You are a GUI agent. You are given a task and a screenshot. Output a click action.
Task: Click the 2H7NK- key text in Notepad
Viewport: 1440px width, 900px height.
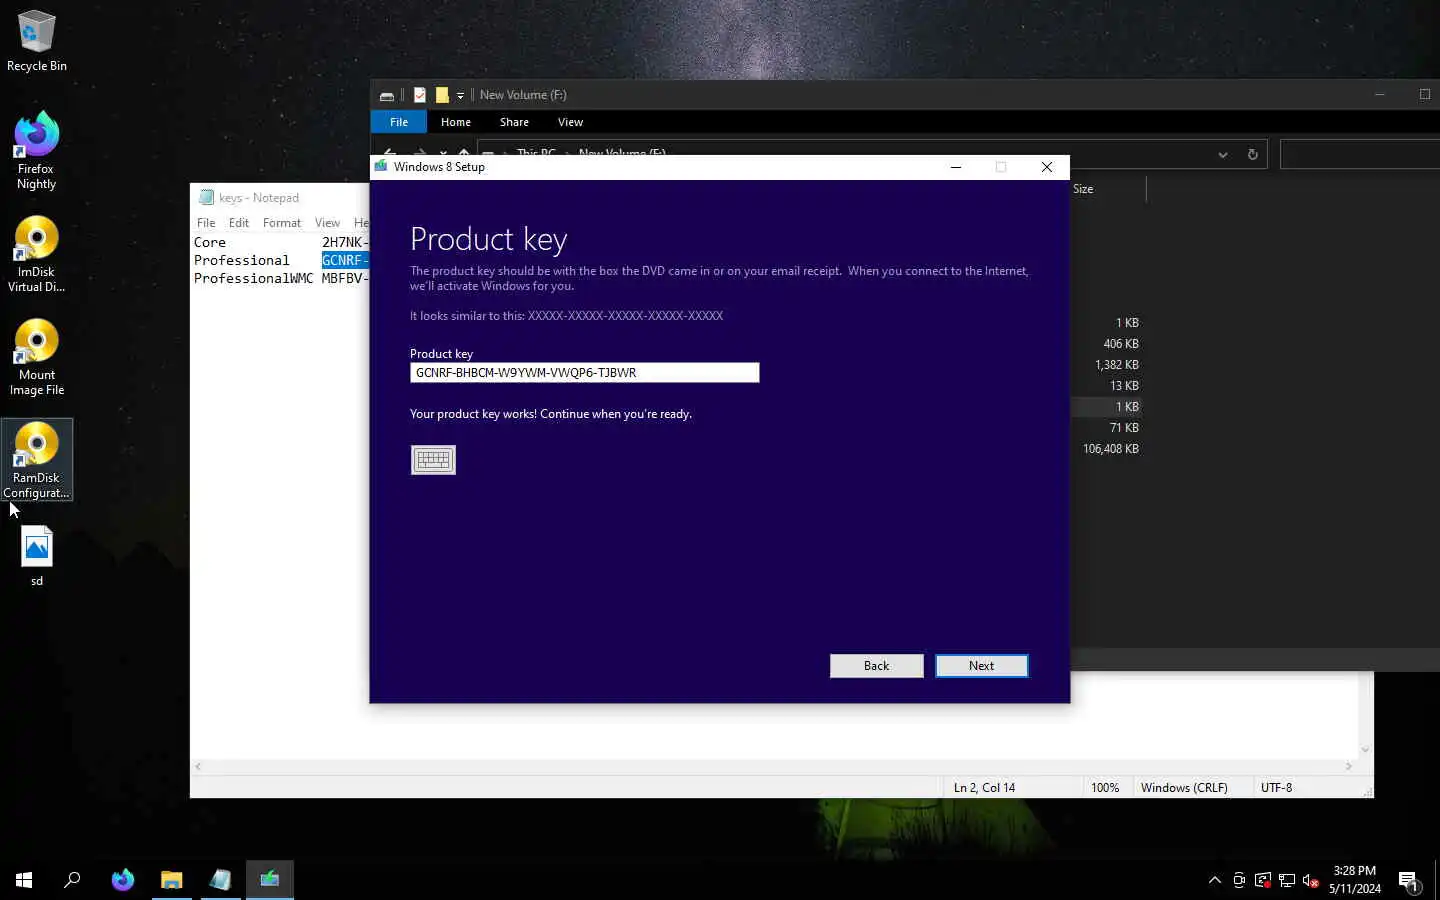345,243
